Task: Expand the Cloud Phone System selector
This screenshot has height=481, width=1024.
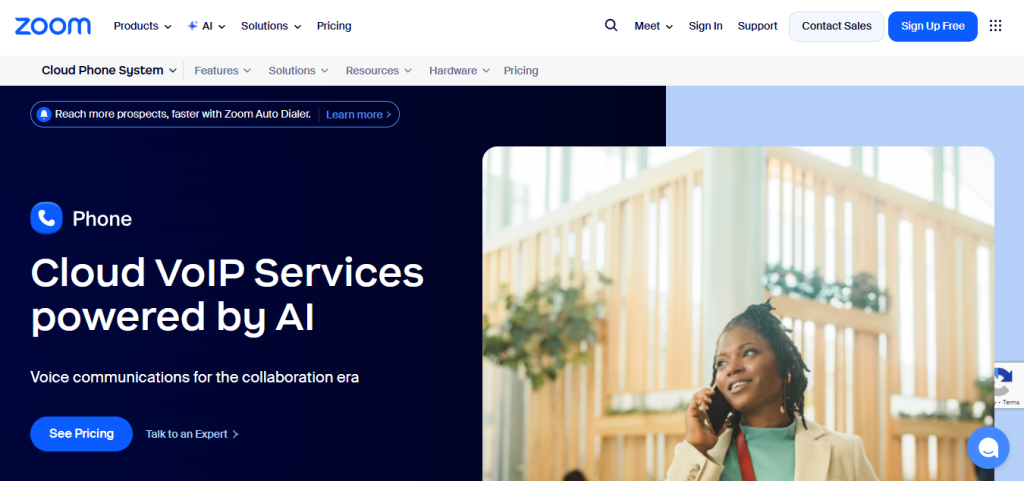Action: tap(109, 70)
